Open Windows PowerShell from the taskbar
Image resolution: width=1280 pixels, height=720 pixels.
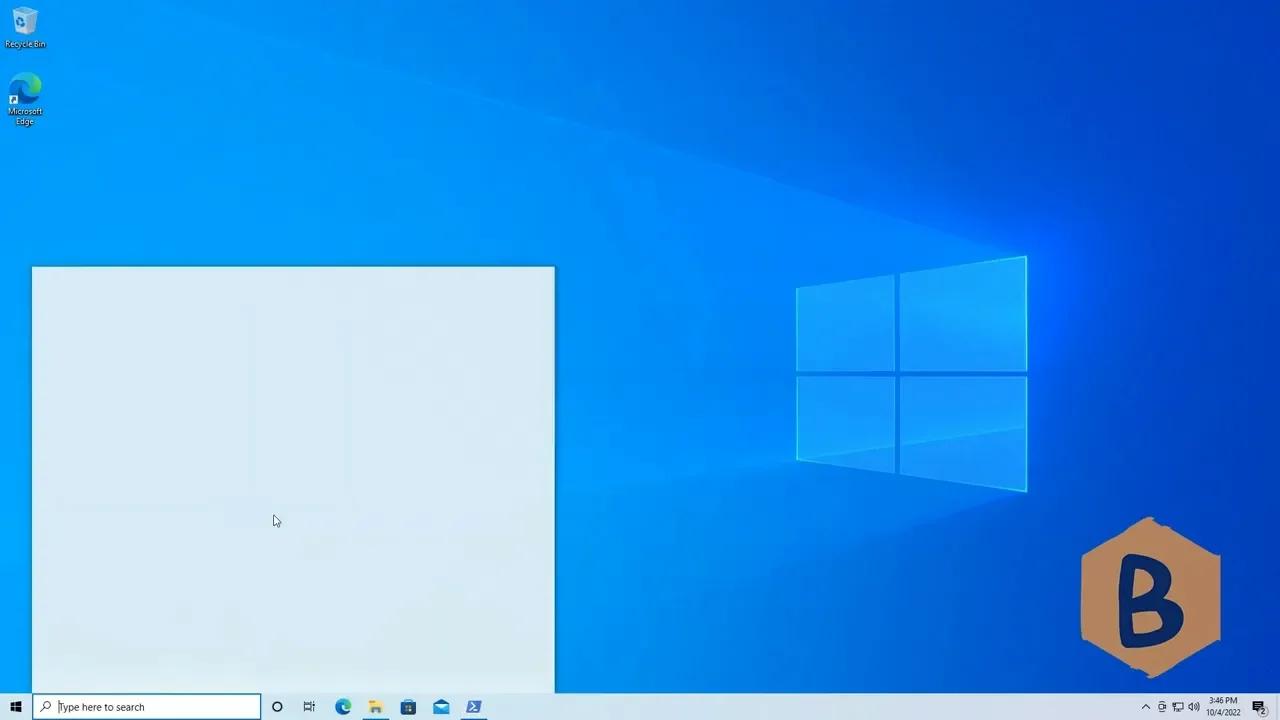coord(473,707)
